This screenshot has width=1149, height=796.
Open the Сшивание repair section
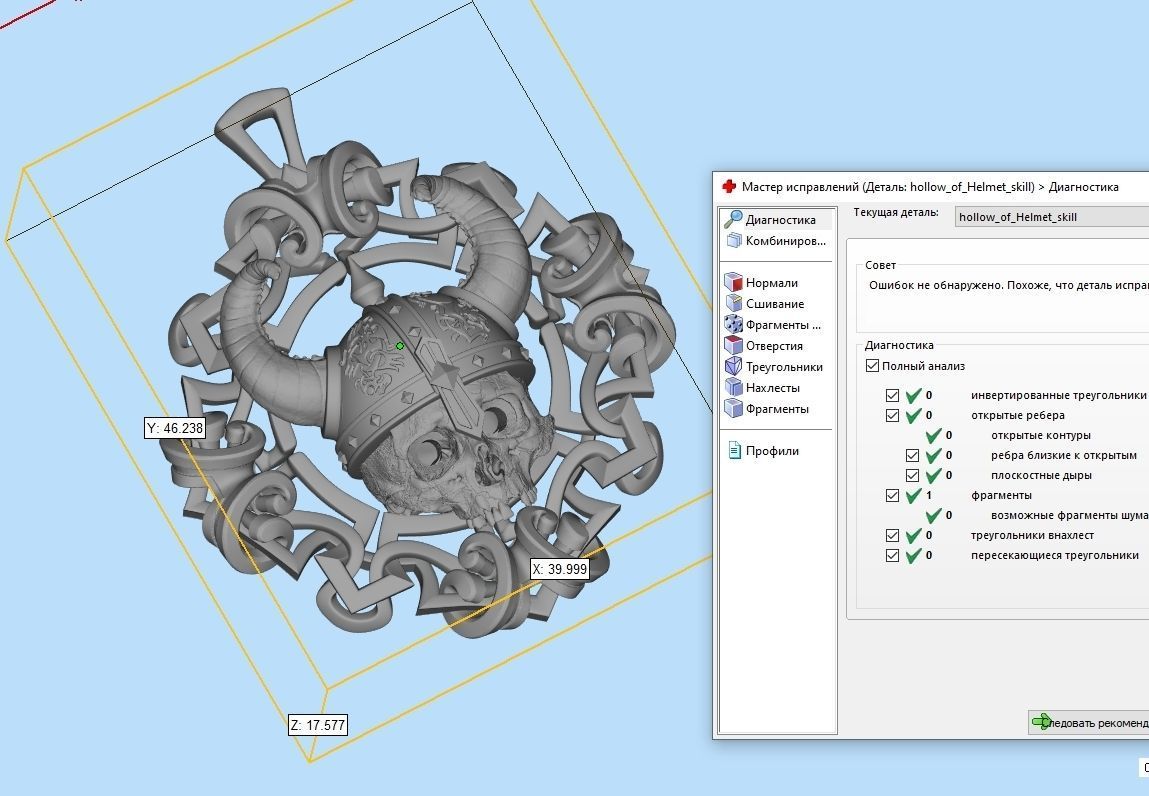[x=775, y=303]
